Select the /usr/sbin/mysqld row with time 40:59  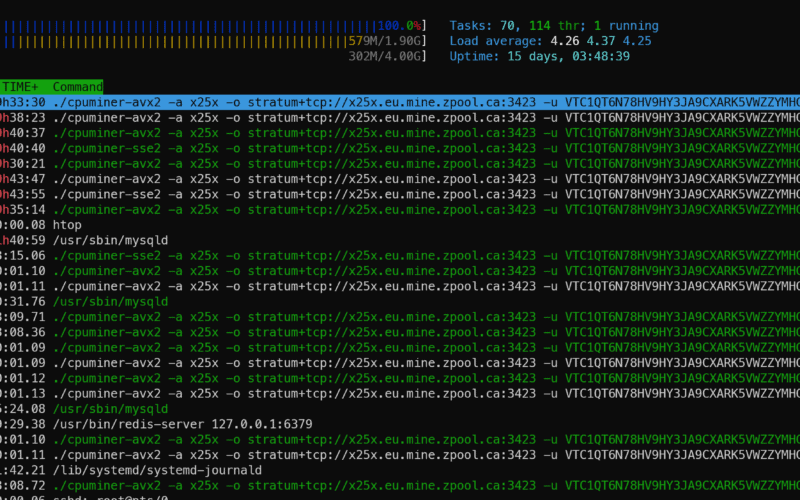[400, 240]
